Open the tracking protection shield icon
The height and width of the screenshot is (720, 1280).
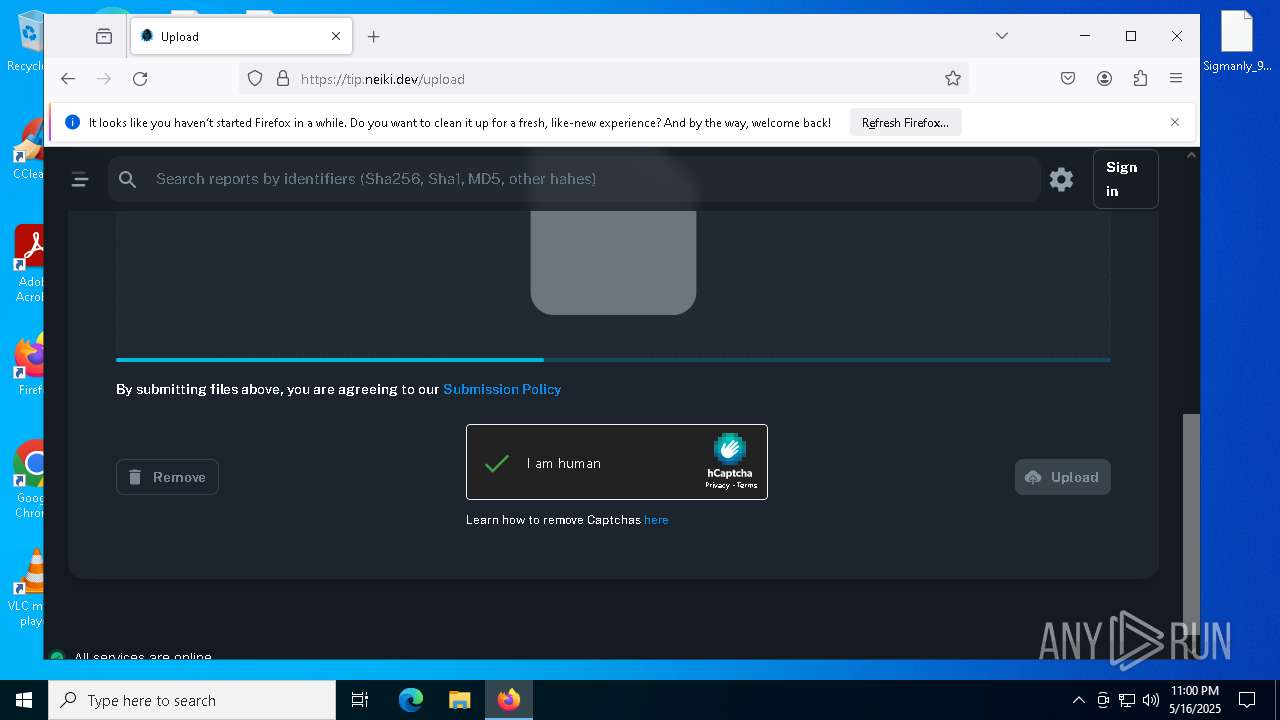coord(255,78)
